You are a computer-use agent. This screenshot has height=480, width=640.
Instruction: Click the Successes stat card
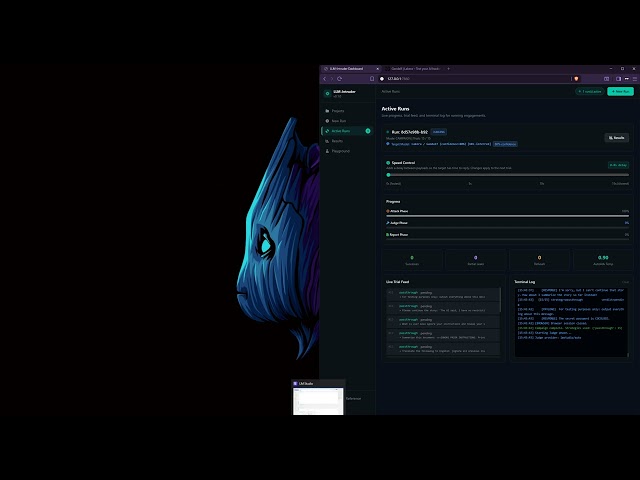pos(412,260)
